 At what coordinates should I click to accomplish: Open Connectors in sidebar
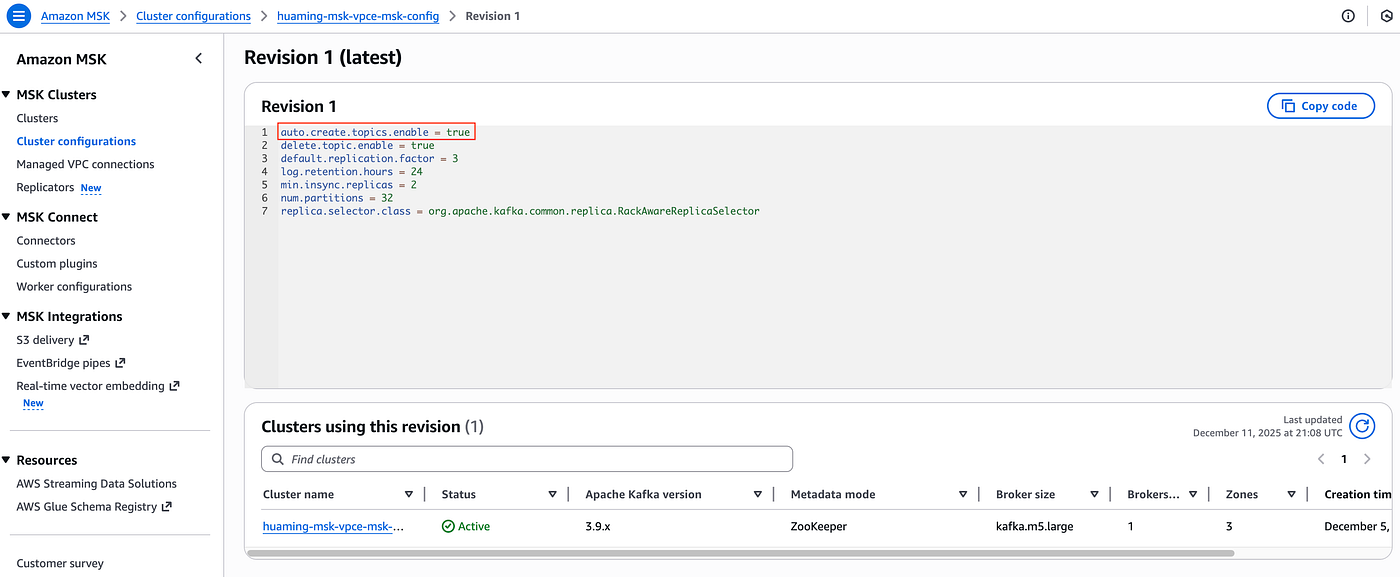point(46,240)
